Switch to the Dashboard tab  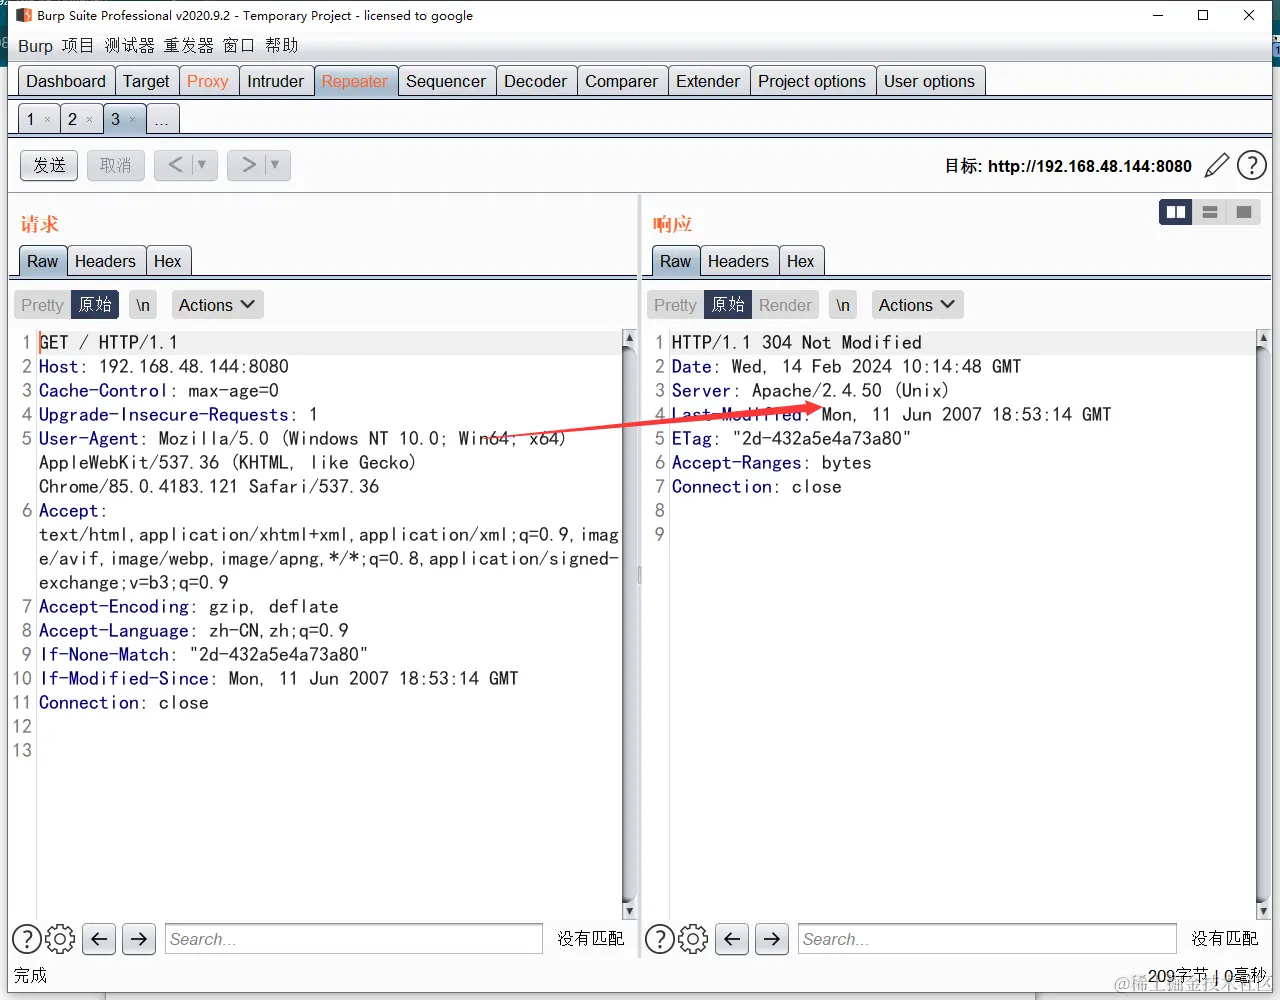[66, 81]
